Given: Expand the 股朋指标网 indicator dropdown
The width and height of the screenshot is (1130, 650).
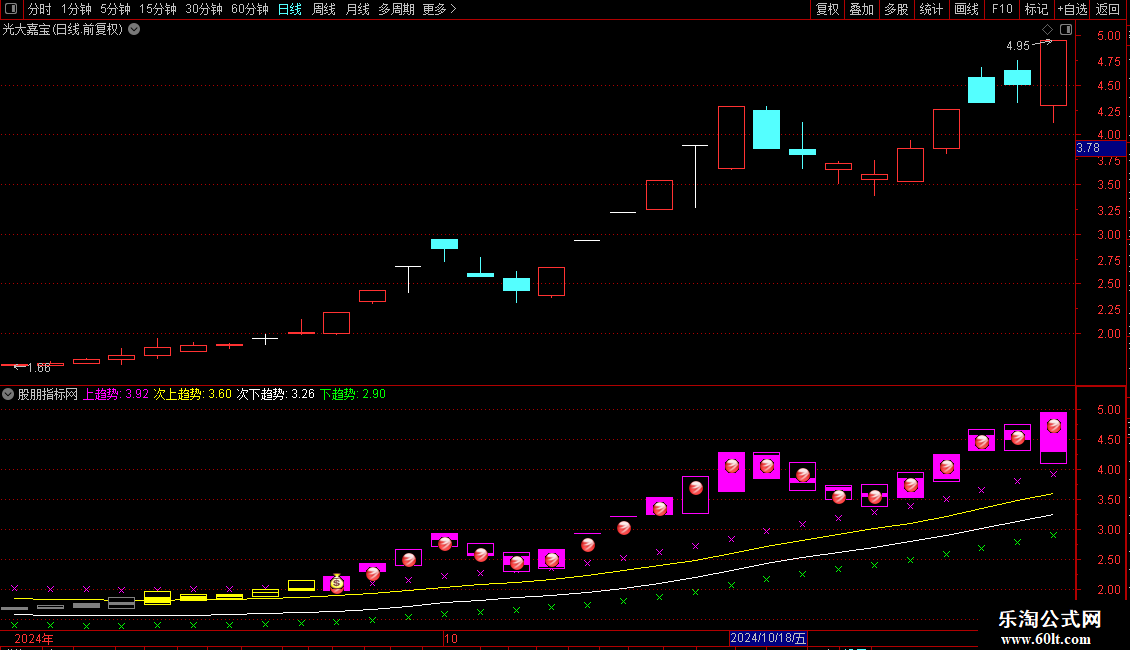Looking at the screenshot, I should coord(8,394).
